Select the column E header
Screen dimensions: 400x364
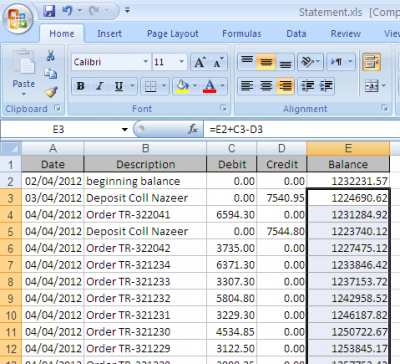tap(348, 148)
